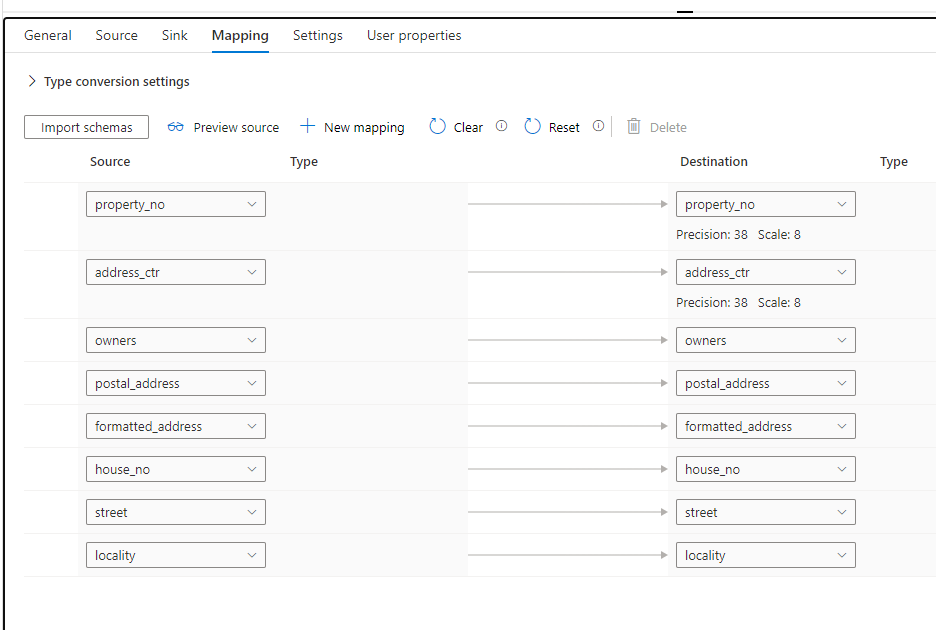Click the New mapping plus icon
Viewport: 936px width, 630px height.
(308, 127)
